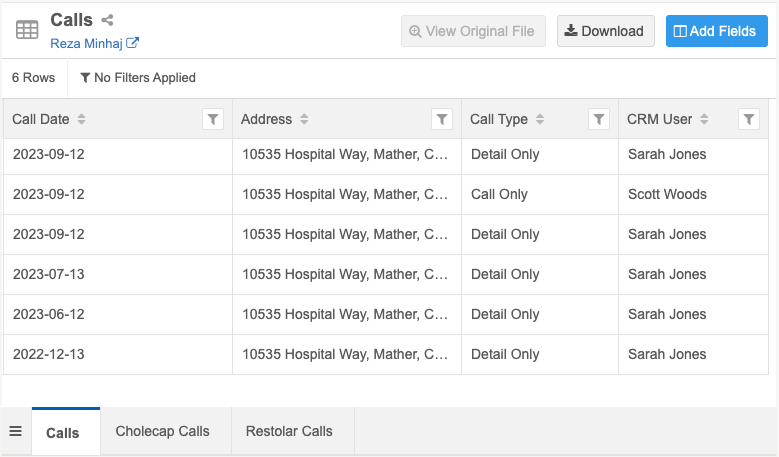Click the share icon beside Calls title
The width and height of the screenshot is (779, 457).
click(x=108, y=20)
